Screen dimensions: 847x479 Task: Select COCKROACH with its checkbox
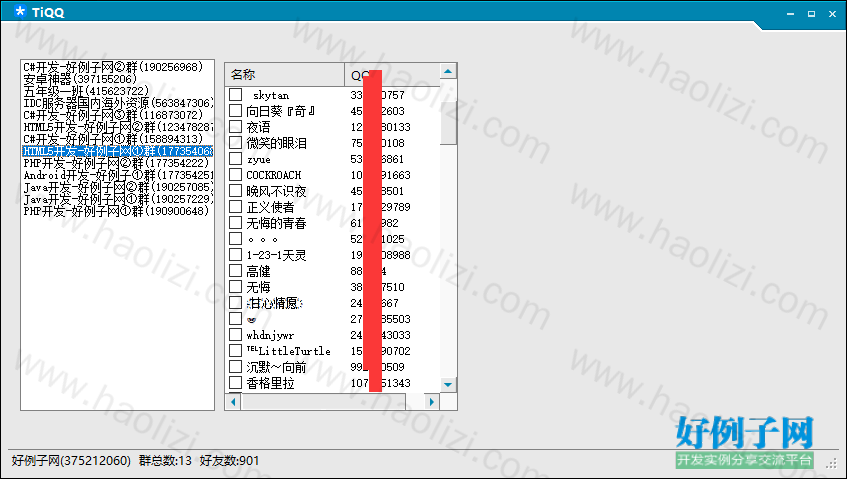pos(235,175)
